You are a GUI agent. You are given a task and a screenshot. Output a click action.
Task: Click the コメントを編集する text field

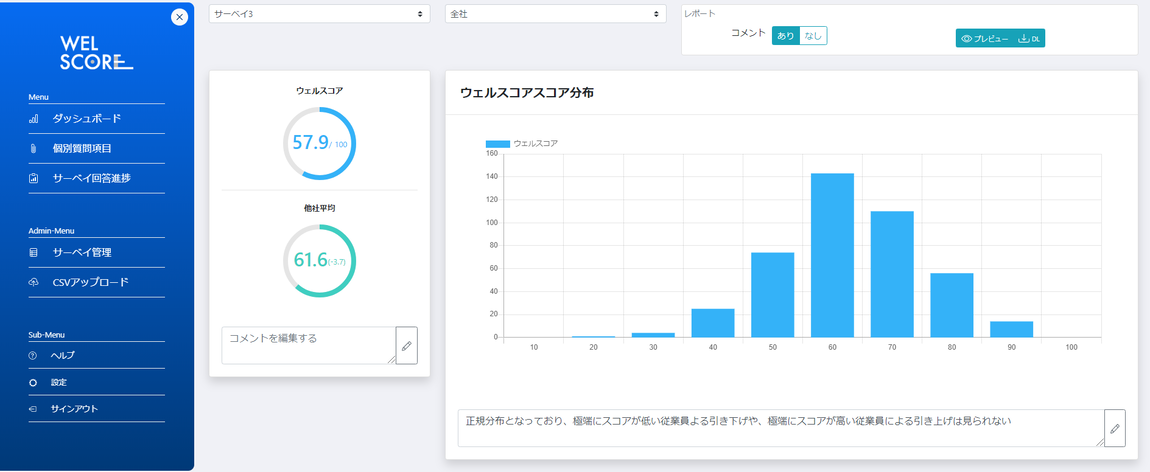pos(308,345)
